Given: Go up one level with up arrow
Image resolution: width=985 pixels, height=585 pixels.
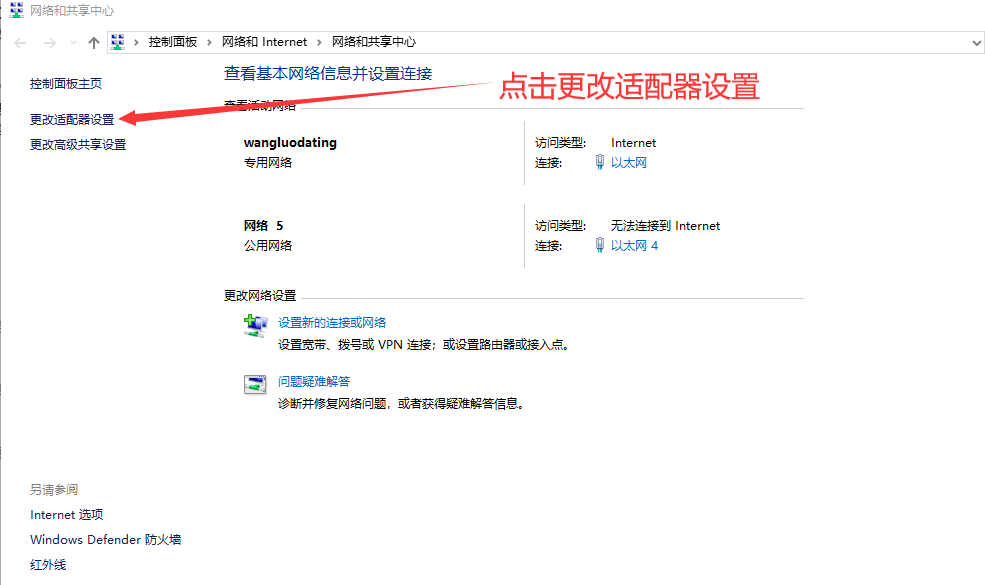Looking at the screenshot, I should 94,42.
